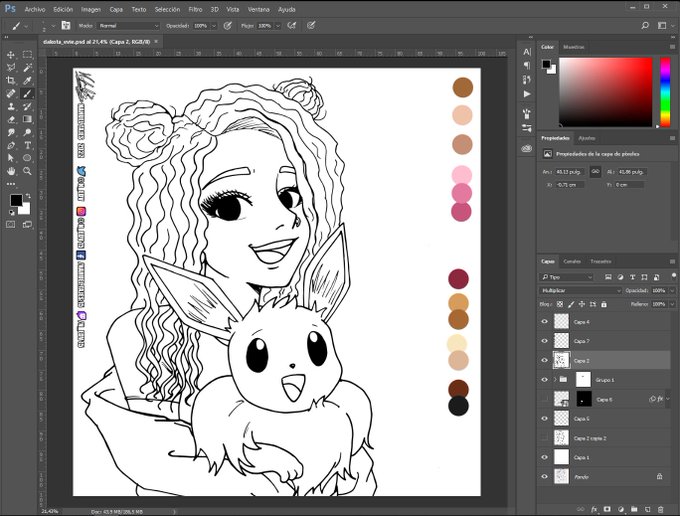Image resolution: width=680 pixels, height=516 pixels.
Task: Add layer style fx at panel bottom
Action: click(x=594, y=509)
